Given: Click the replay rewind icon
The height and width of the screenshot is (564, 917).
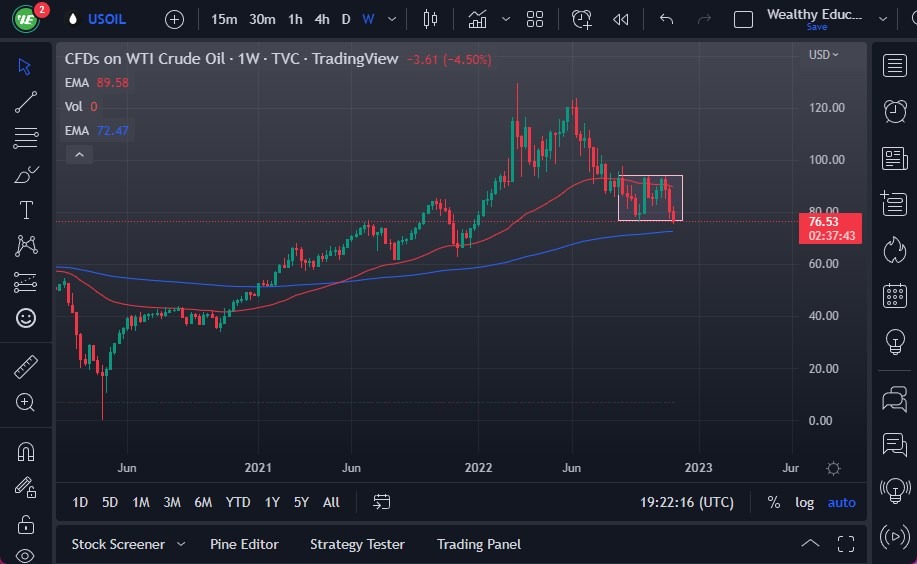Looking at the screenshot, I should click(x=621, y=19).
